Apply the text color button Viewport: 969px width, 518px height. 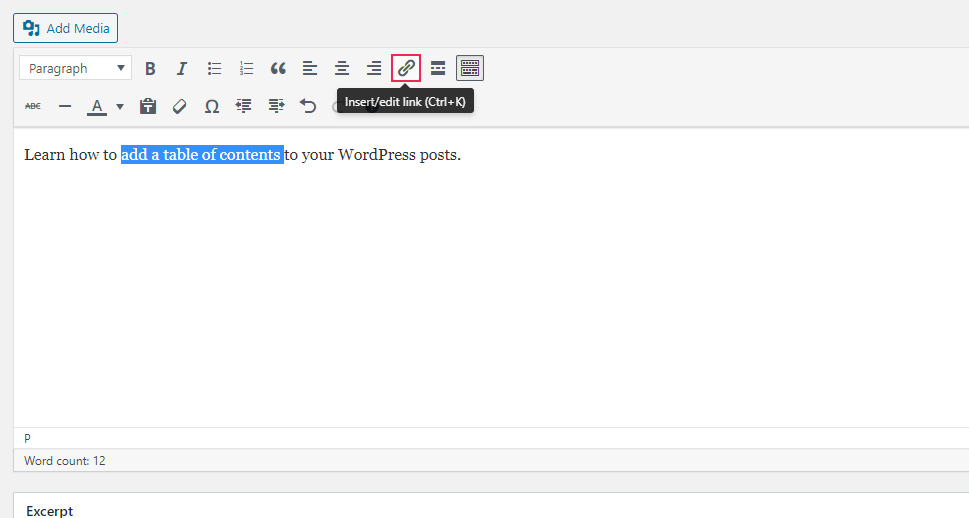tap(96, 106)
